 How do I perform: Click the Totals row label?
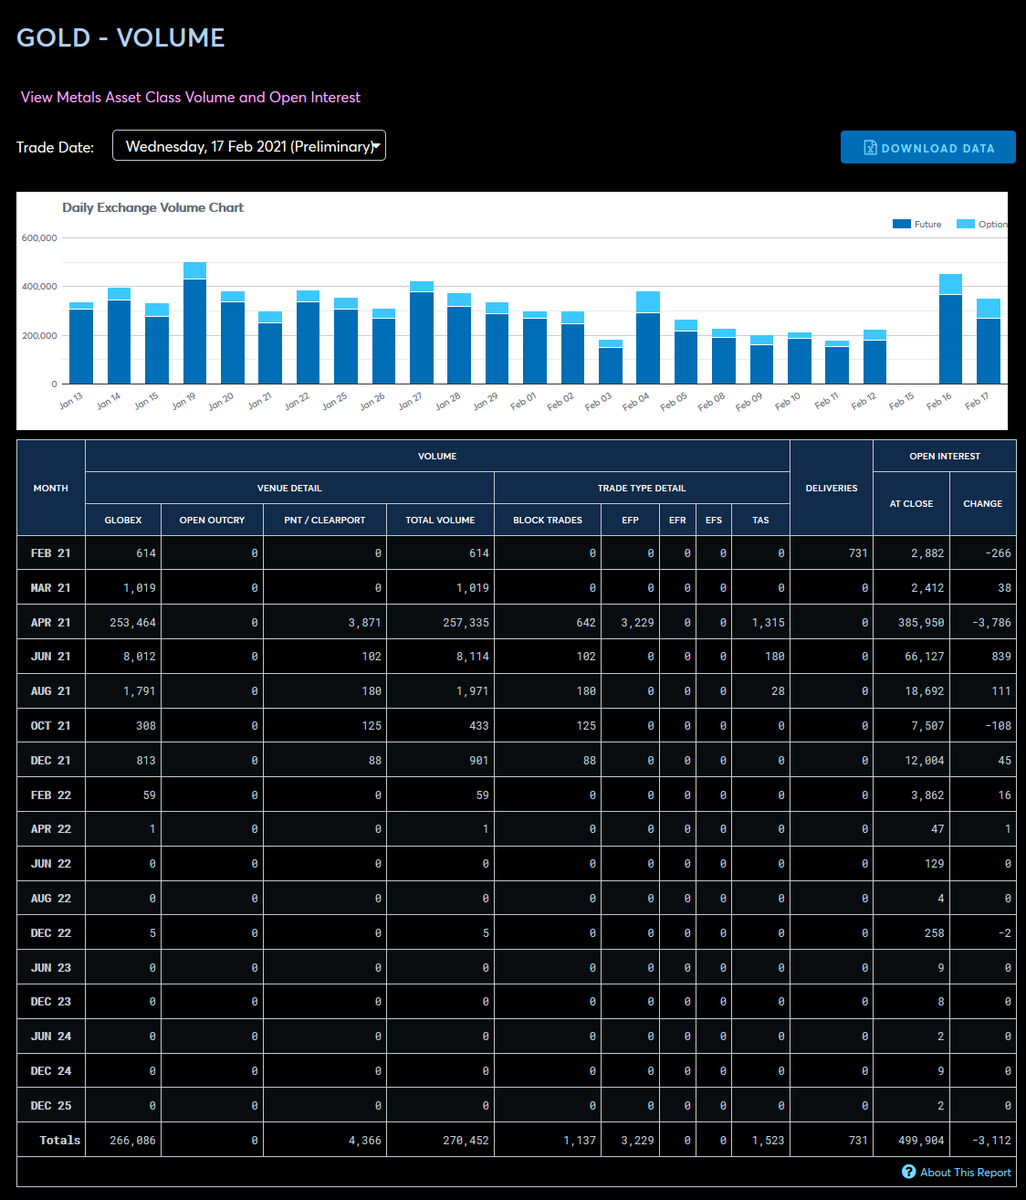[60, 1140]
